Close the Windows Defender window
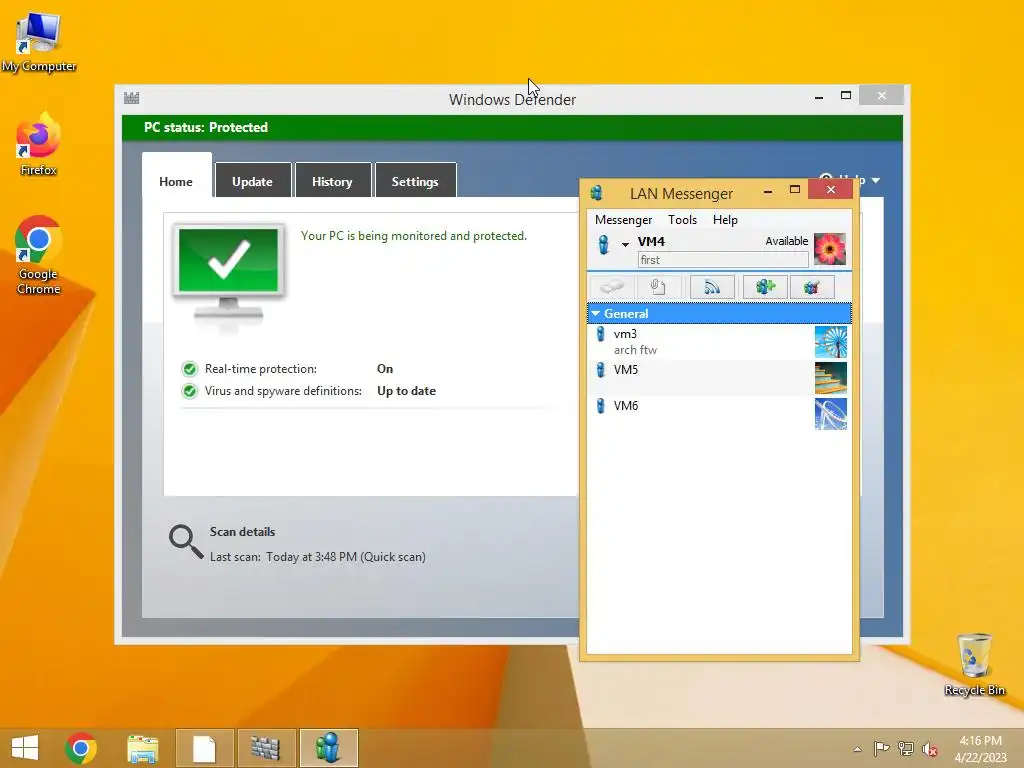The width and height of the screenshot is (1024, 768). tap(882, 95)
